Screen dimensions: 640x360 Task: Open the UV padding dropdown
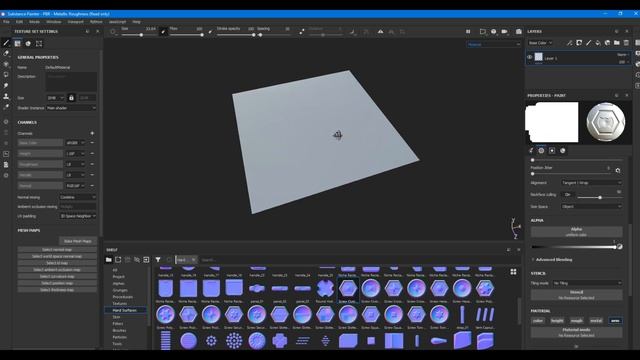tap(78, 216)
